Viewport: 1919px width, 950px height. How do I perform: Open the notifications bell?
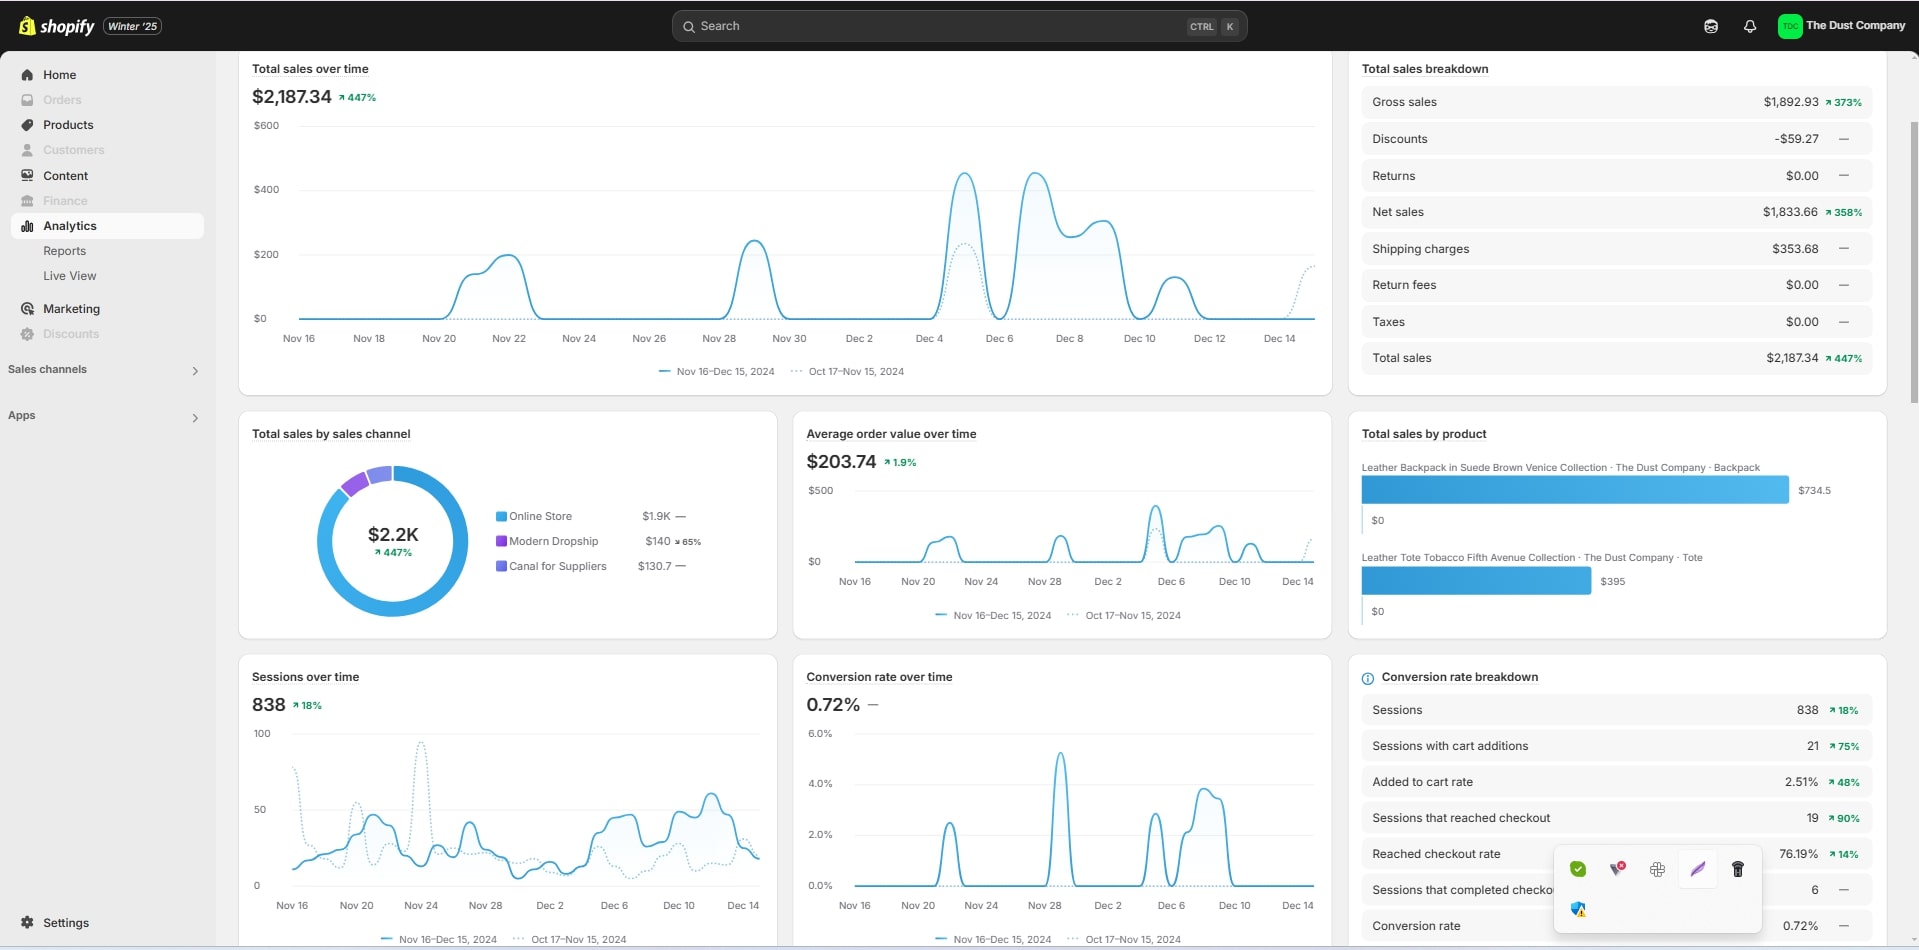[1749, 26]
